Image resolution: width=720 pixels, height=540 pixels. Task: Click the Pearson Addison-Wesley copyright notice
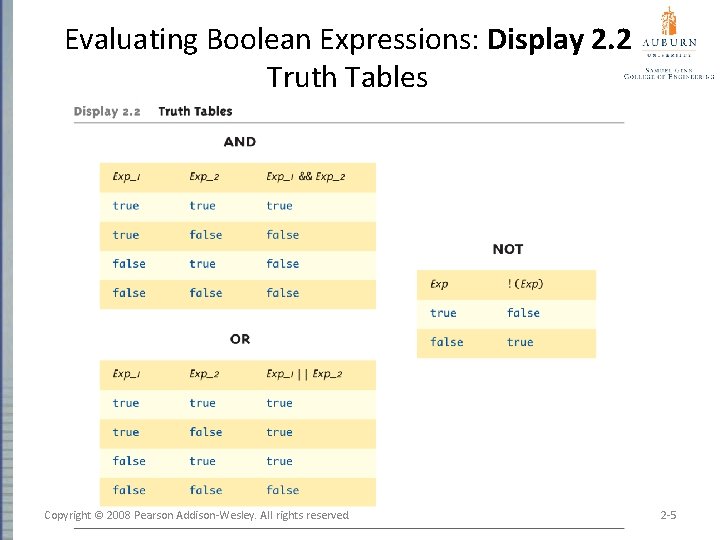(x=197, y=515)
